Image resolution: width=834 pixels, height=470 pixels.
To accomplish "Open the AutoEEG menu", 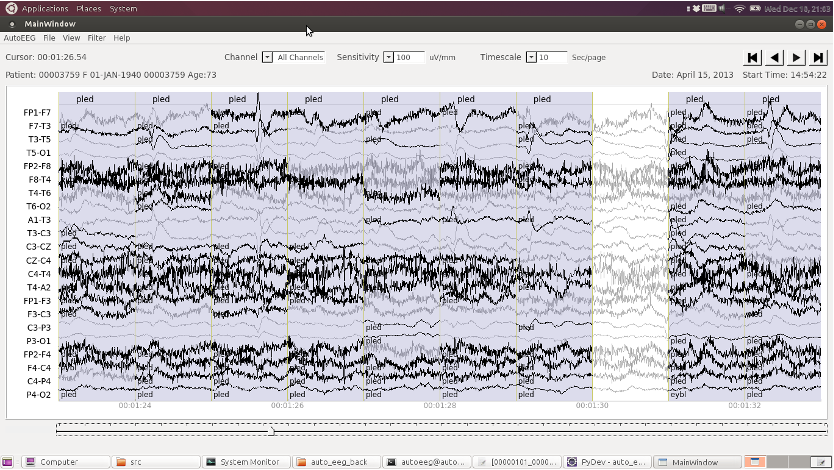I will coord(20,38).
